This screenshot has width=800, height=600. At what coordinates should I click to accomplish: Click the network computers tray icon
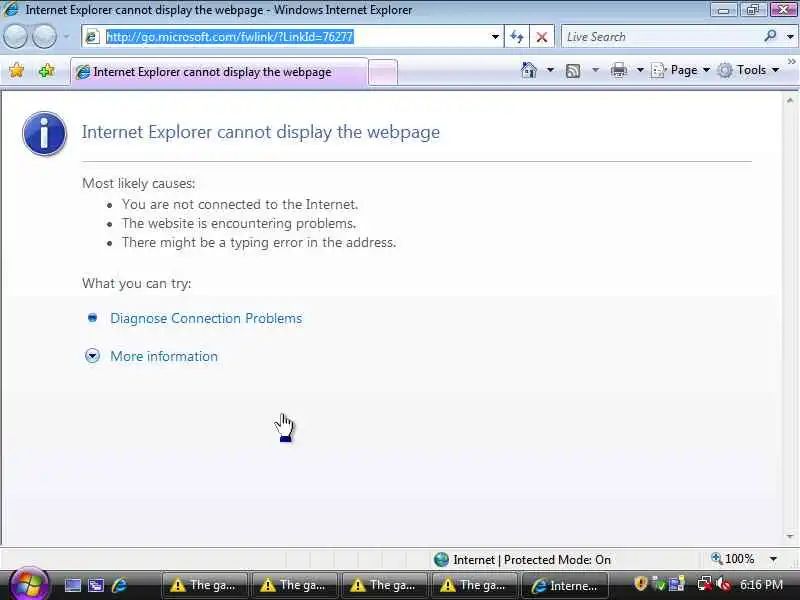[678, 584]
